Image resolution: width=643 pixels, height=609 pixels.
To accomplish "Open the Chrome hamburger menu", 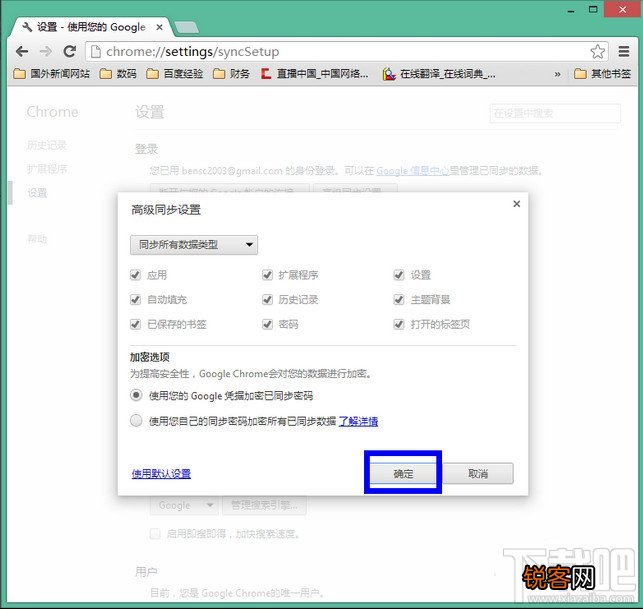I will pos(624,52).
